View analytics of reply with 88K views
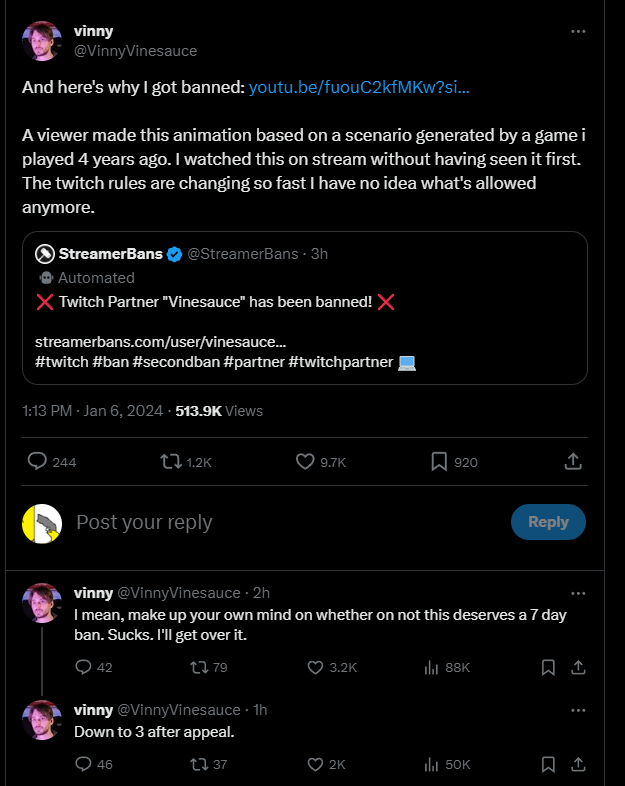The width and height of the screenshot is (625, 786). click(x=431, y=667)
